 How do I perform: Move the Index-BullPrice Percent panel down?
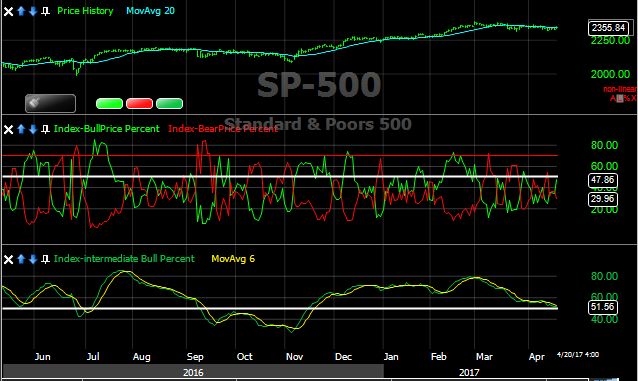click(x=33, y=129)
